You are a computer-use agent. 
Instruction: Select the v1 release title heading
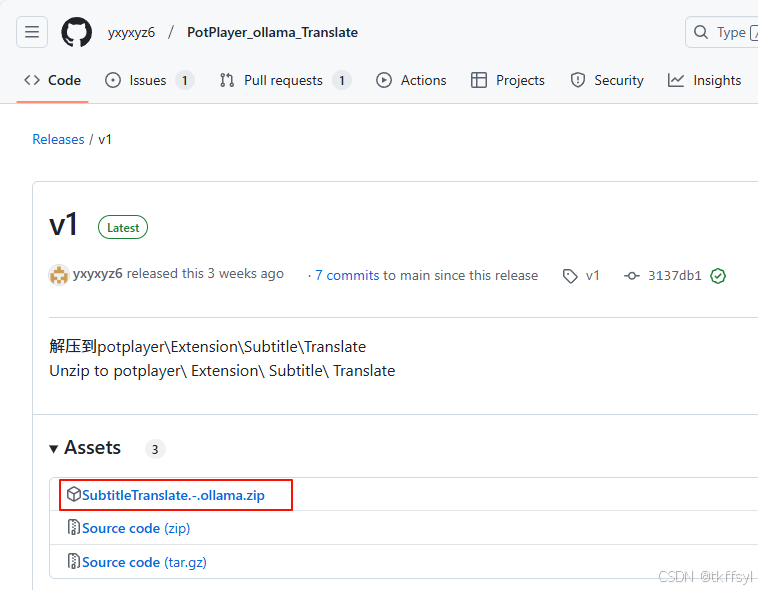point(63,225)
